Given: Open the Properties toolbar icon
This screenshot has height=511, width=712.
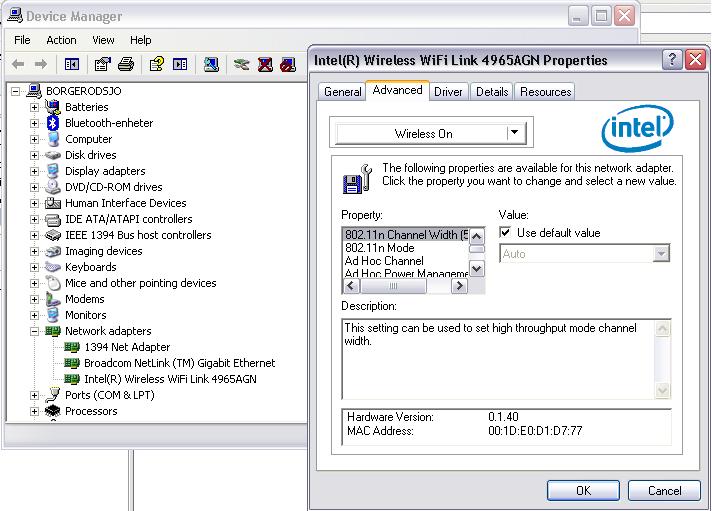Looking at the screenshot, I should pos(103,64).
